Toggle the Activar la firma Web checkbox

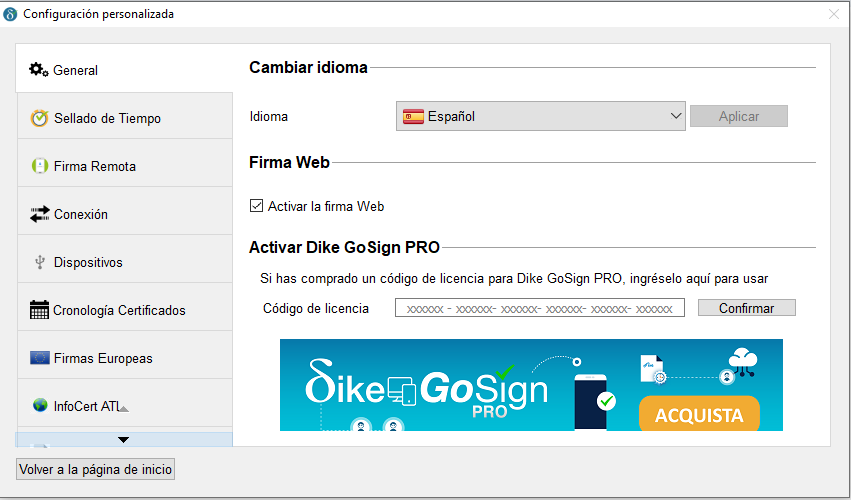tap(256, 206)
